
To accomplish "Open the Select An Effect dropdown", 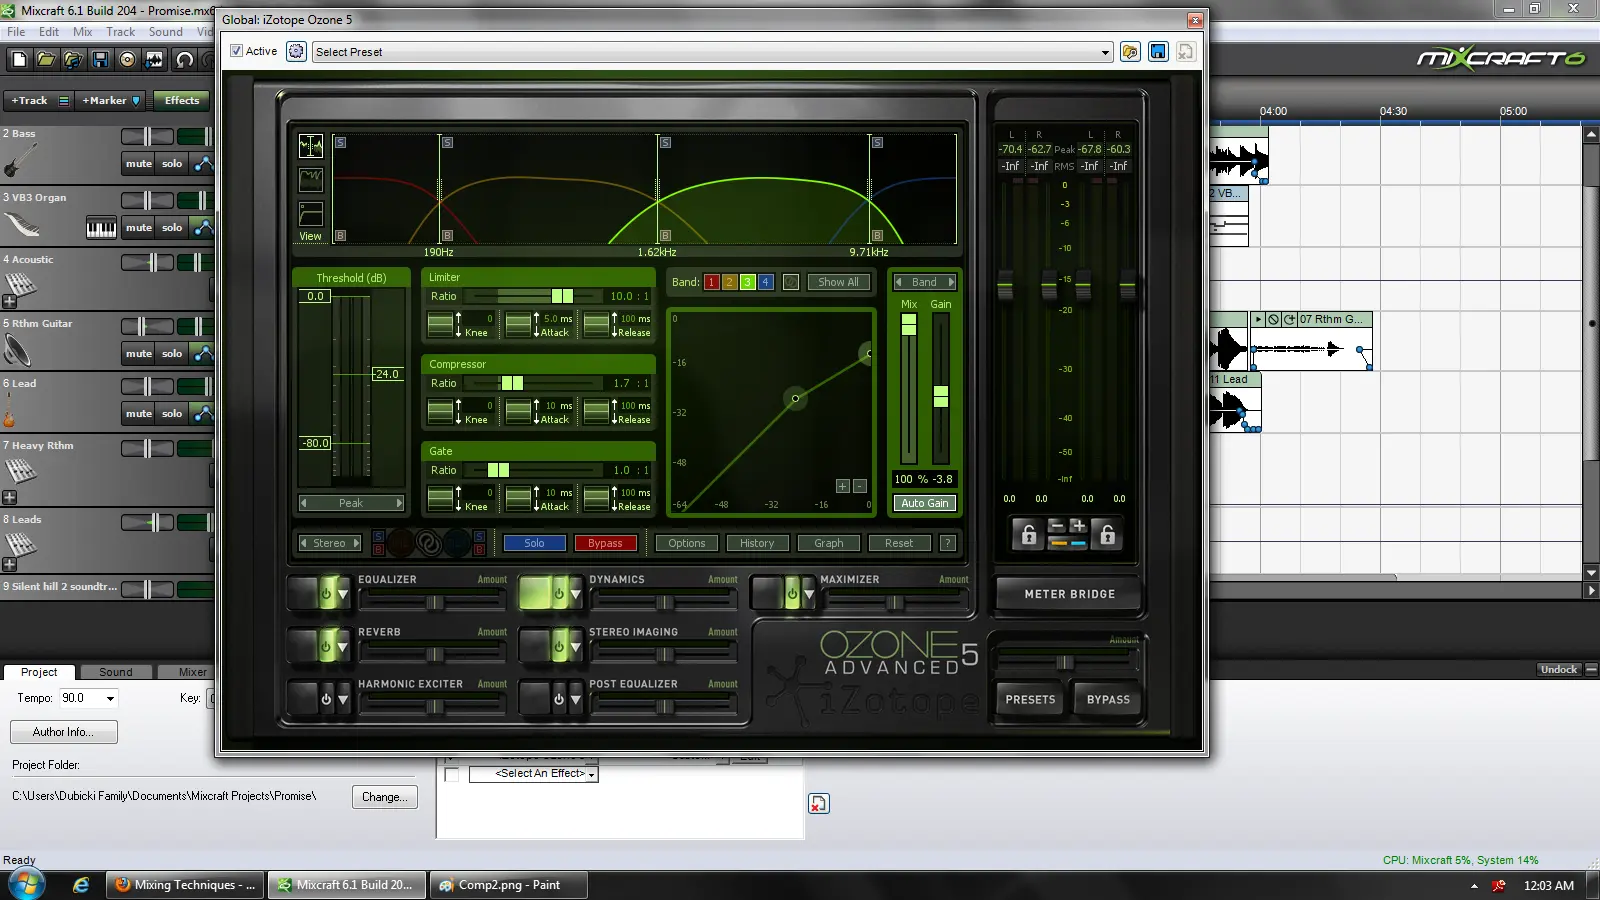I will pyautogui.click(x=591, y=774).
